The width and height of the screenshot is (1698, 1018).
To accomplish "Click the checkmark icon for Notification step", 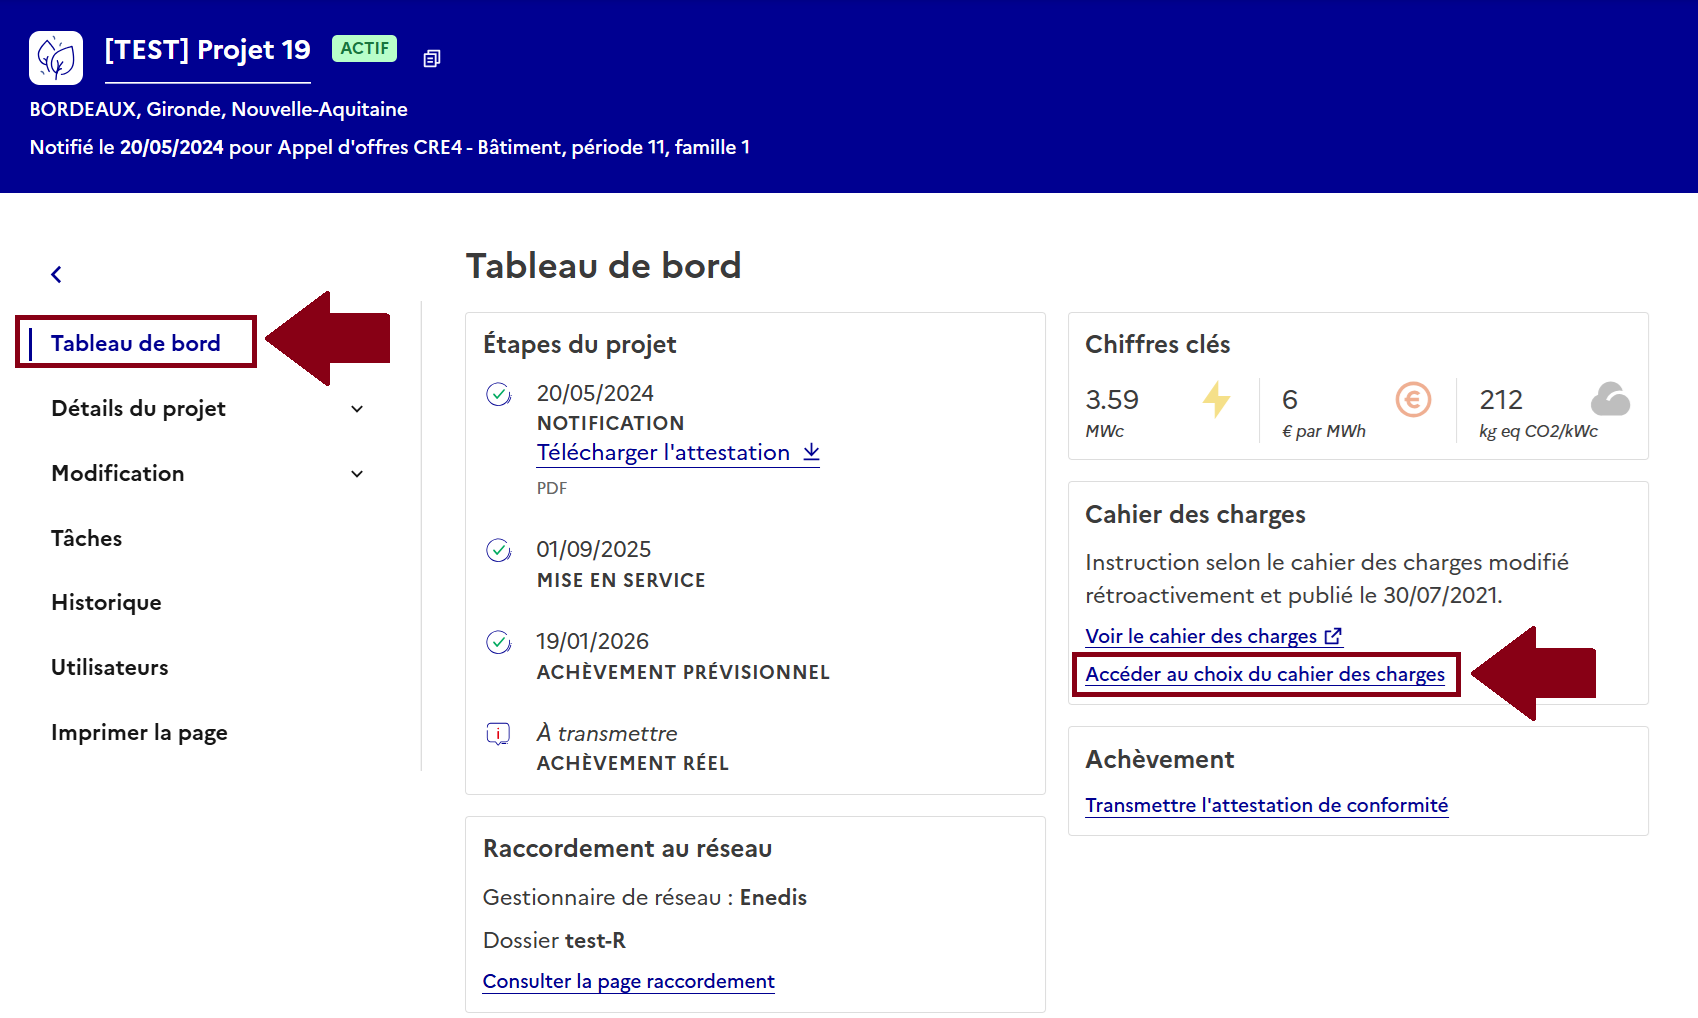I will pyautogui.click(x=498, y=394).
